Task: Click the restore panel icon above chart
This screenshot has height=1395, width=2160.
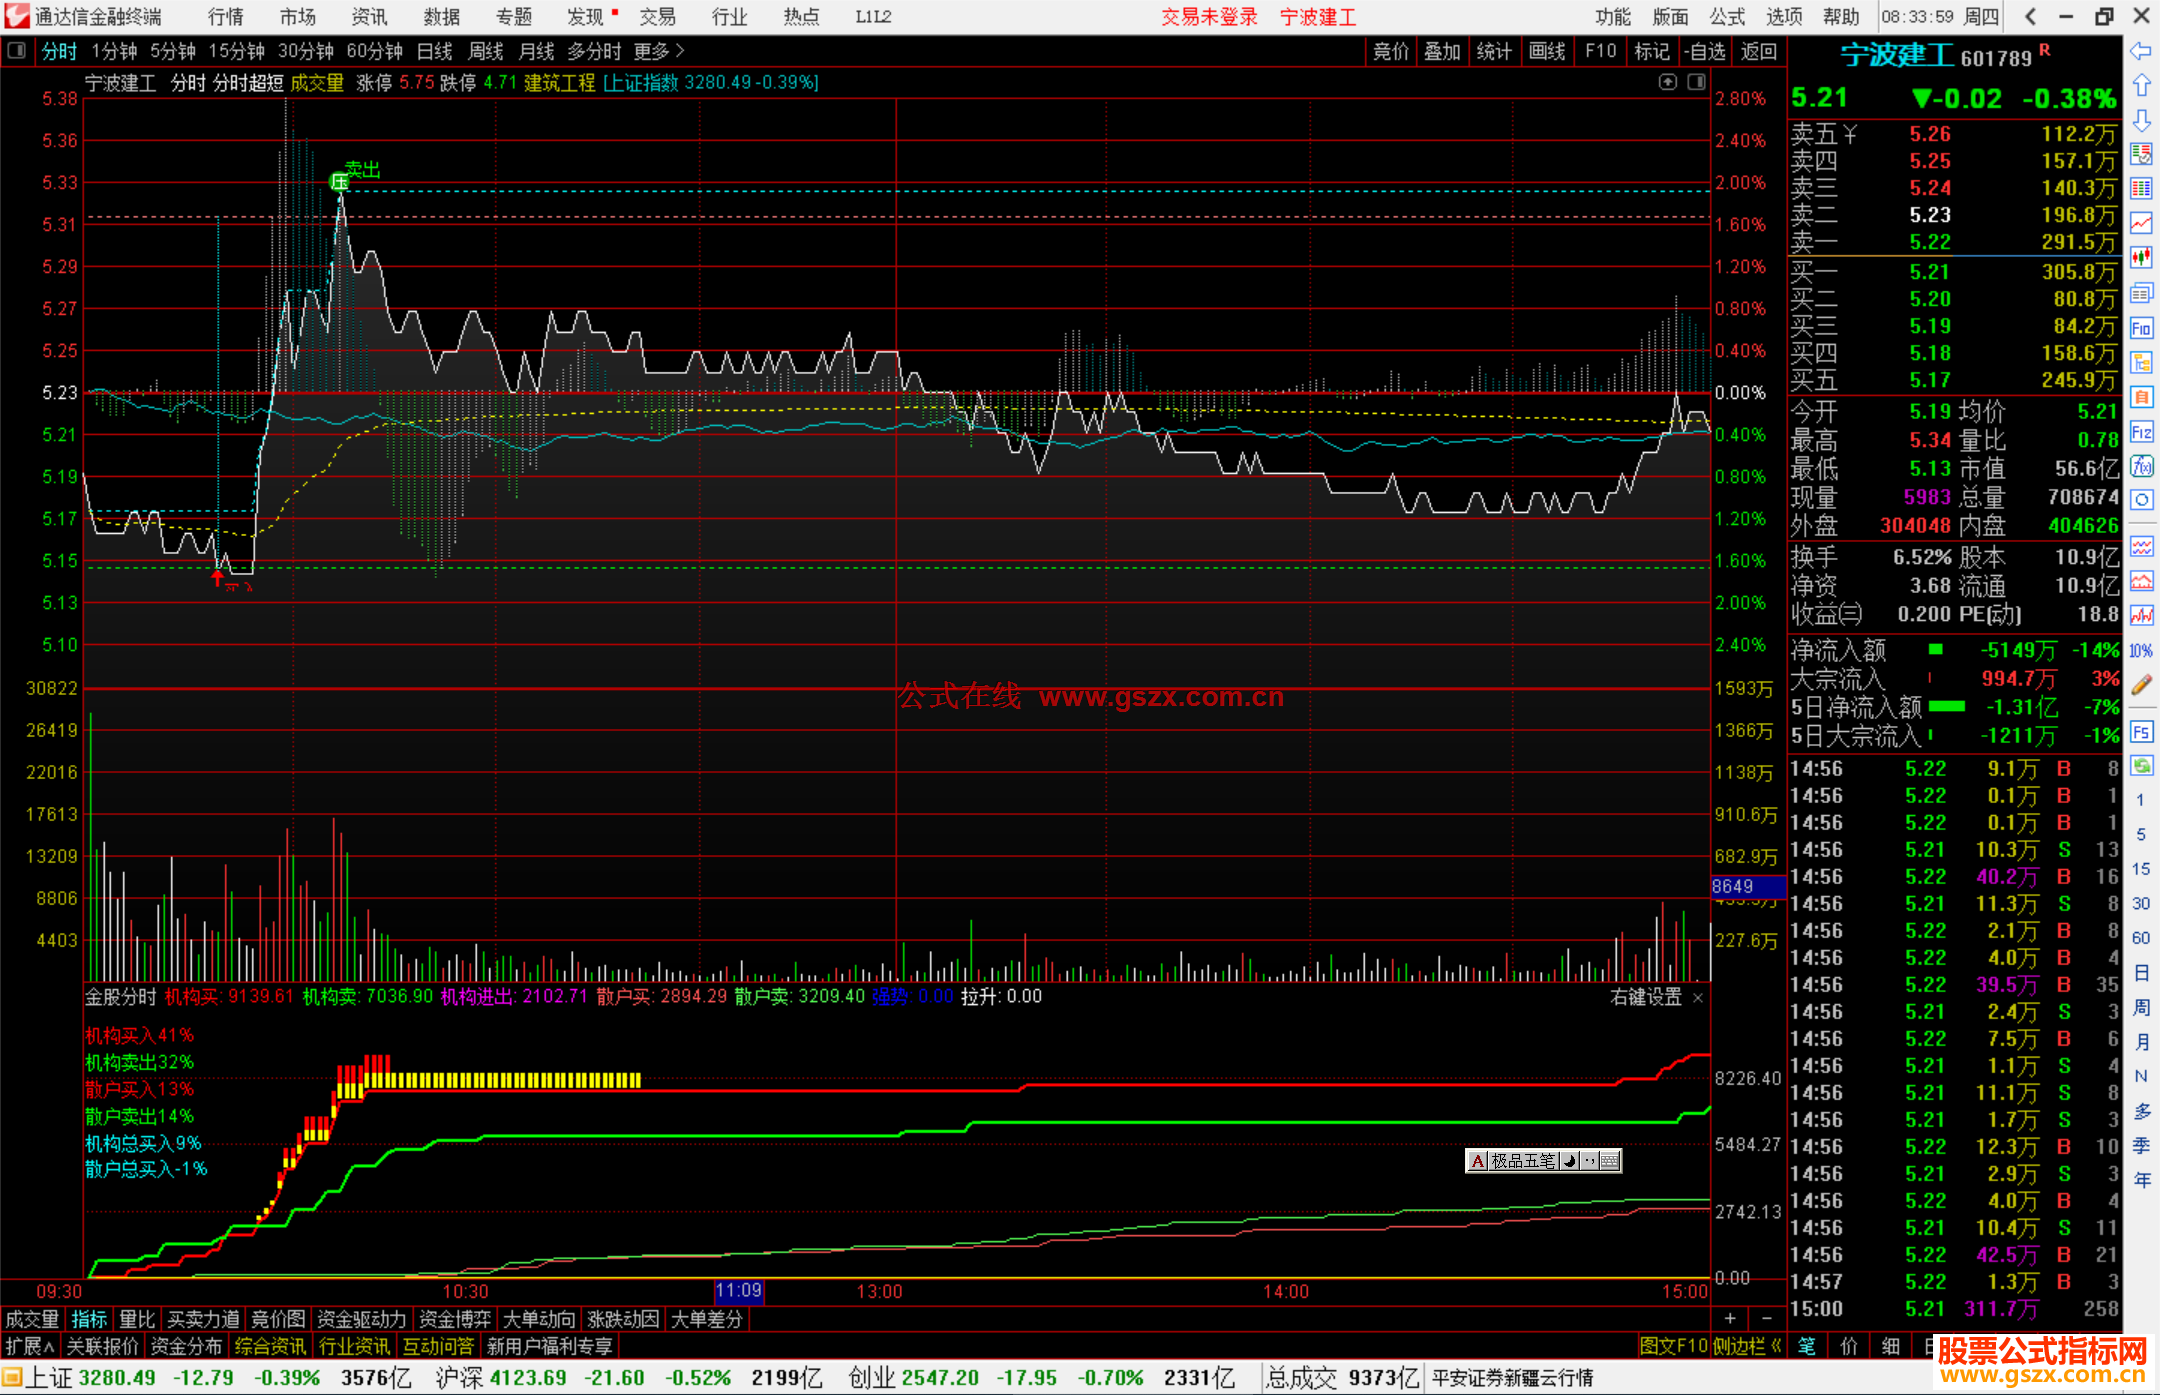Action: point(1697,82)
